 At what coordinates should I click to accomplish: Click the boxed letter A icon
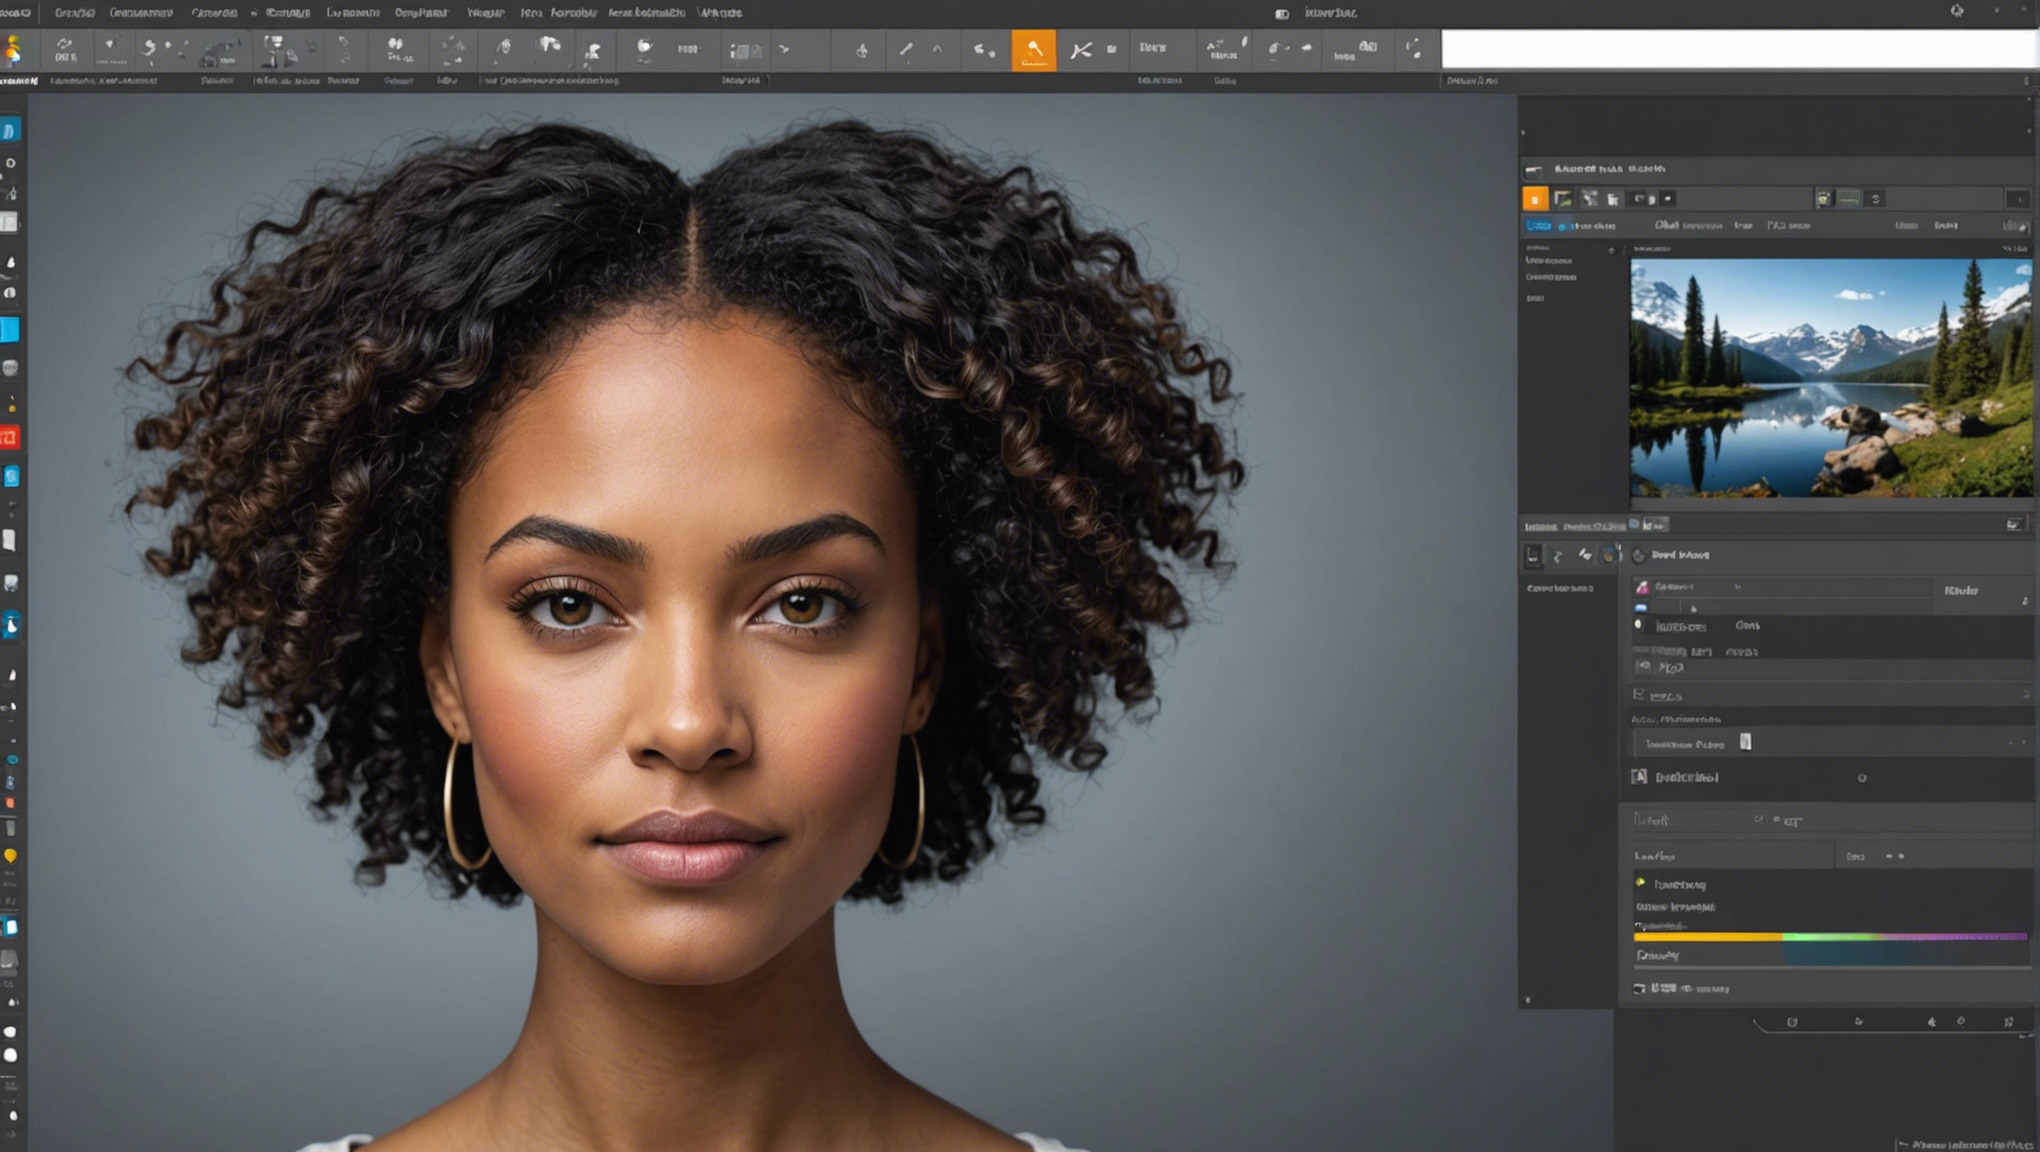pyautogui.click(x=1640, y=777)
